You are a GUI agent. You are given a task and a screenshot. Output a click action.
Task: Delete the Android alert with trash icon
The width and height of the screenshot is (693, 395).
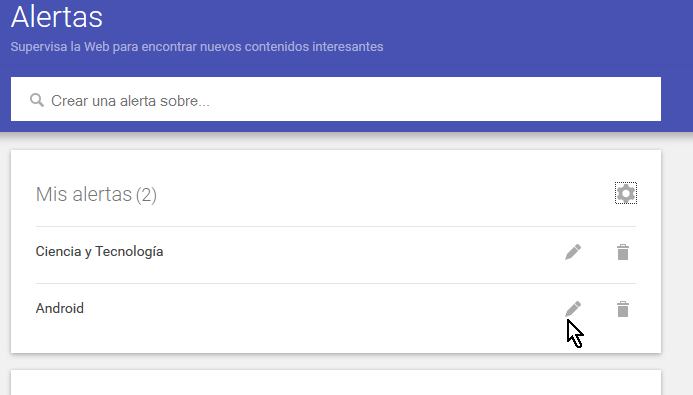[623, 309]
